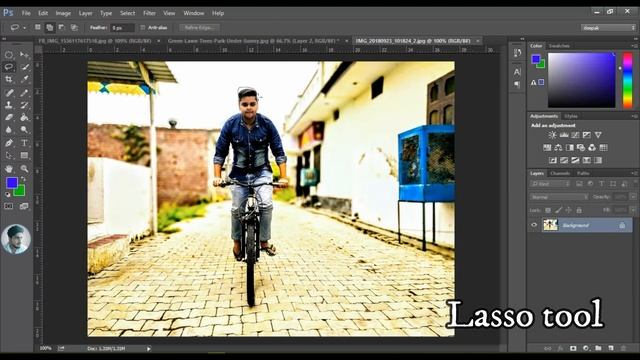Image resolution: width=640 pixels, height=360 pixels.
Task: Choose New selection mode in options bar
Action: click(x=38, y=27)
